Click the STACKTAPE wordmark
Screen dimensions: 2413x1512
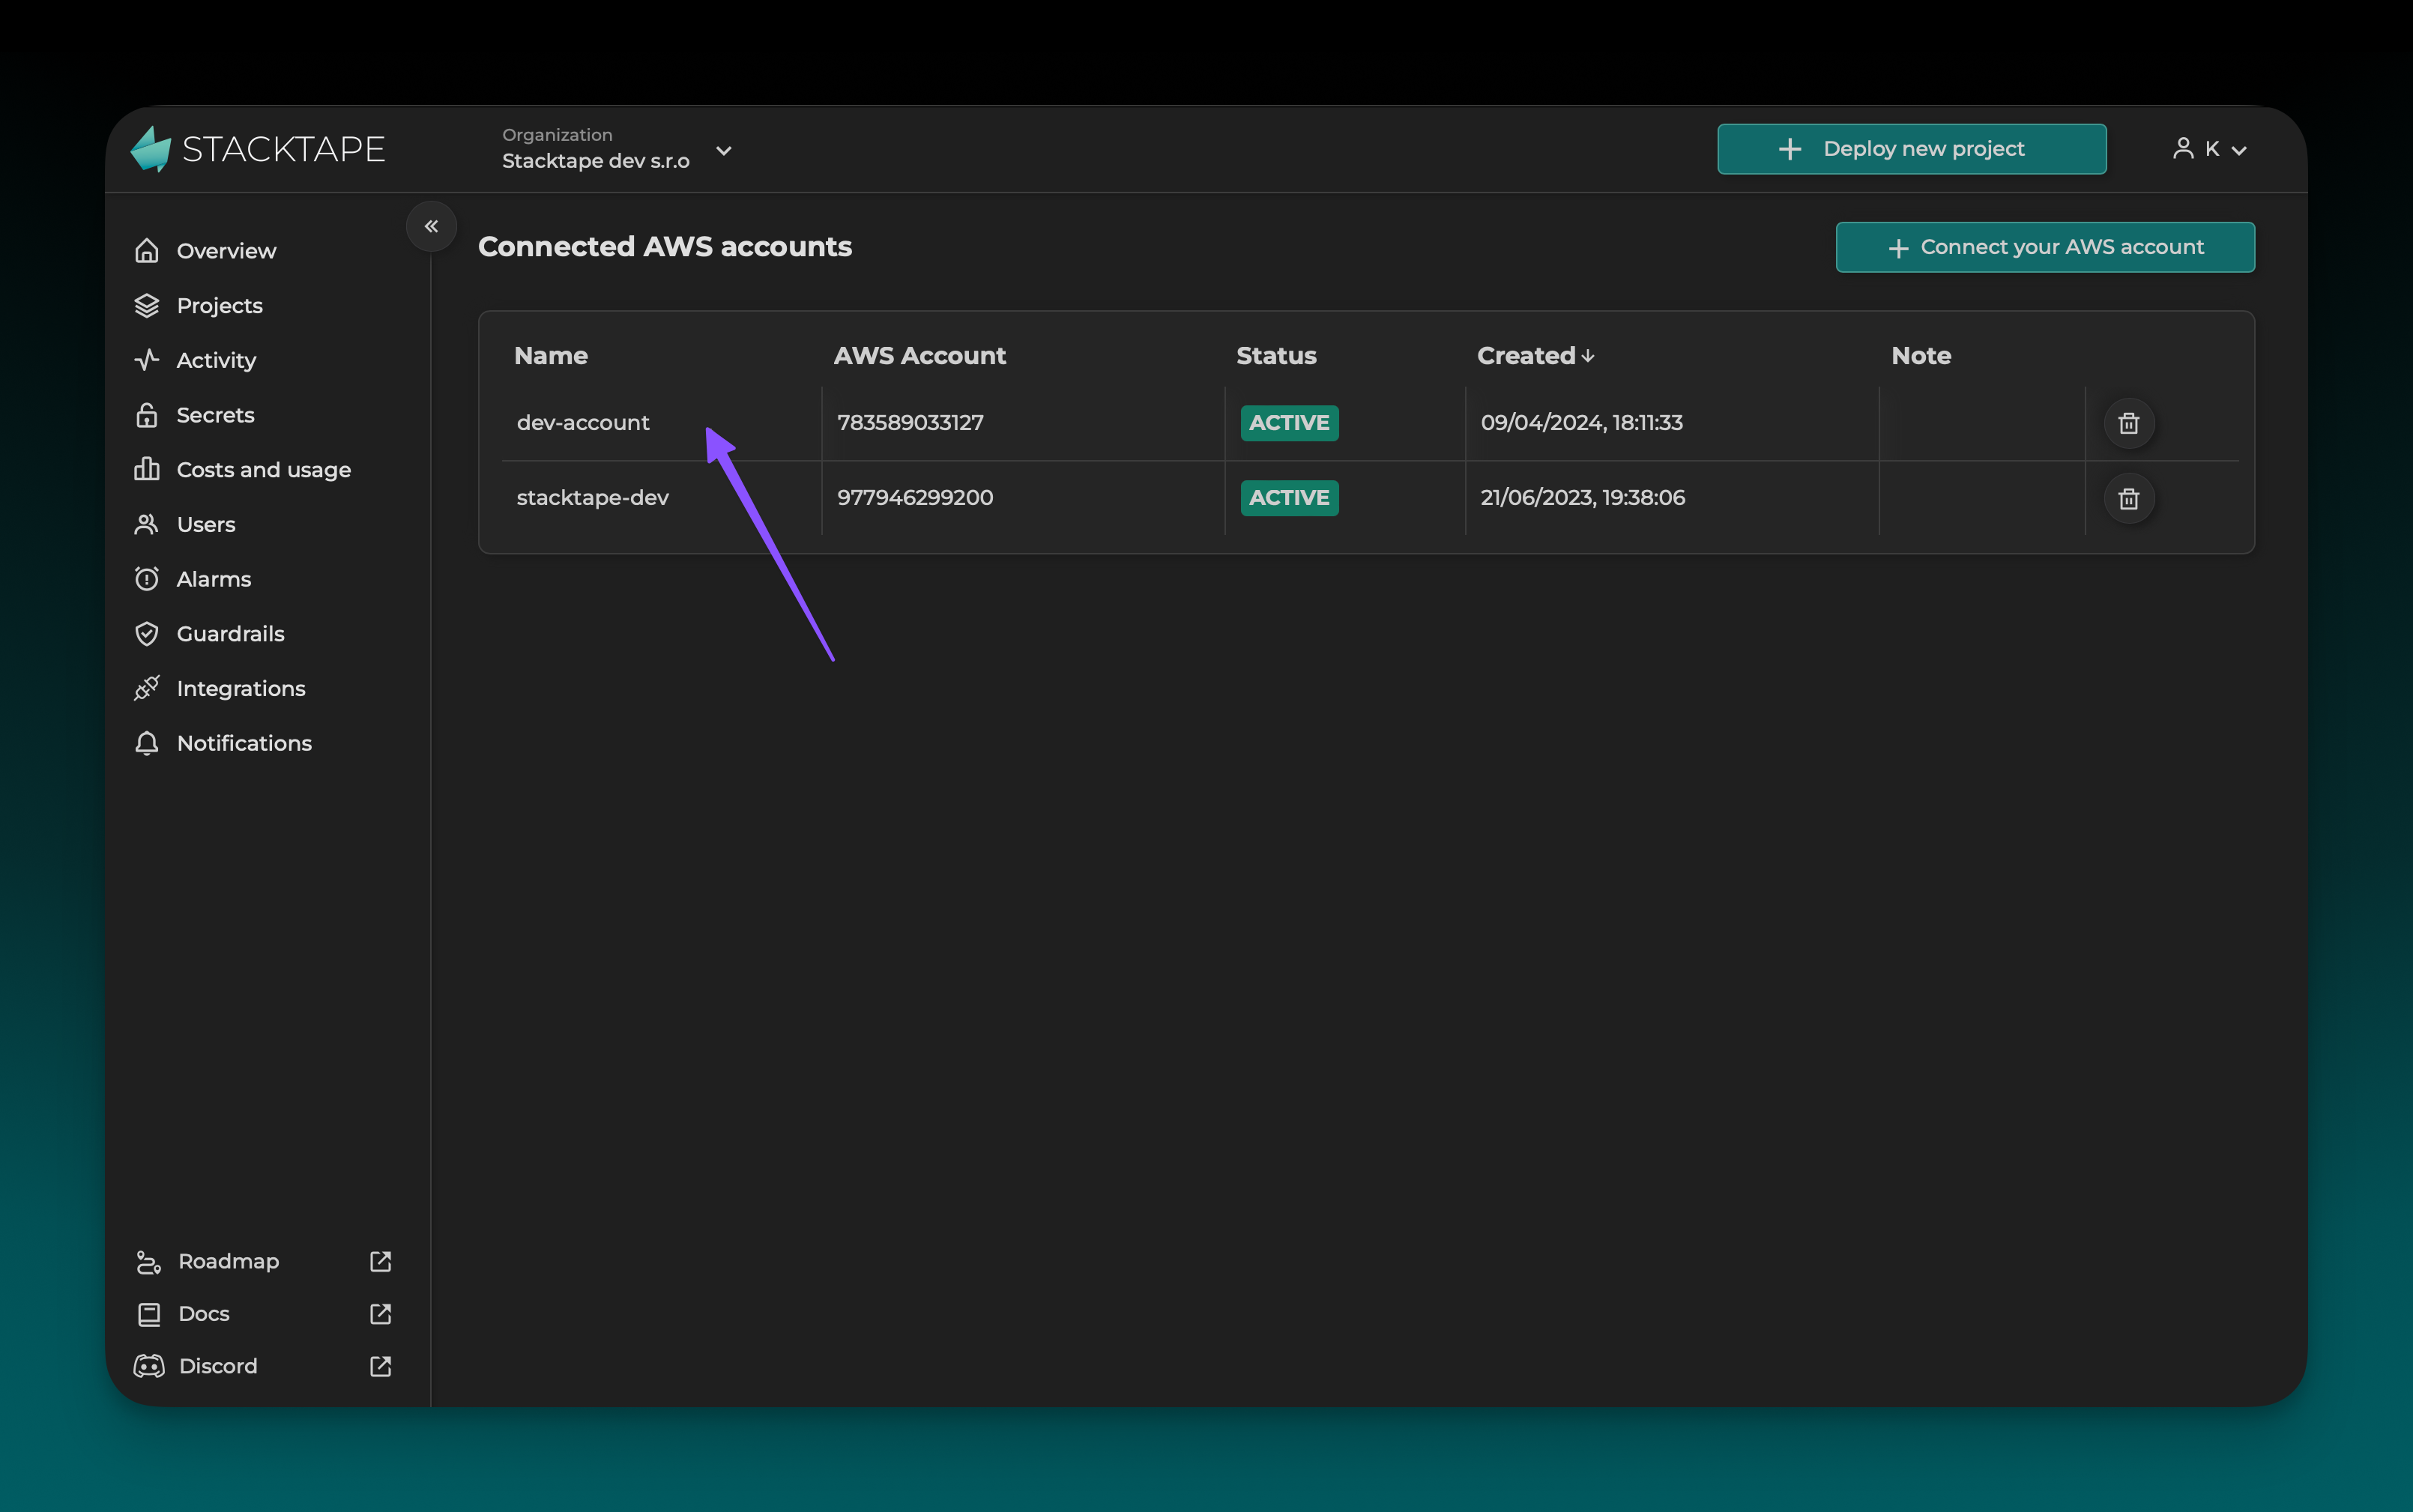point(283,149)
